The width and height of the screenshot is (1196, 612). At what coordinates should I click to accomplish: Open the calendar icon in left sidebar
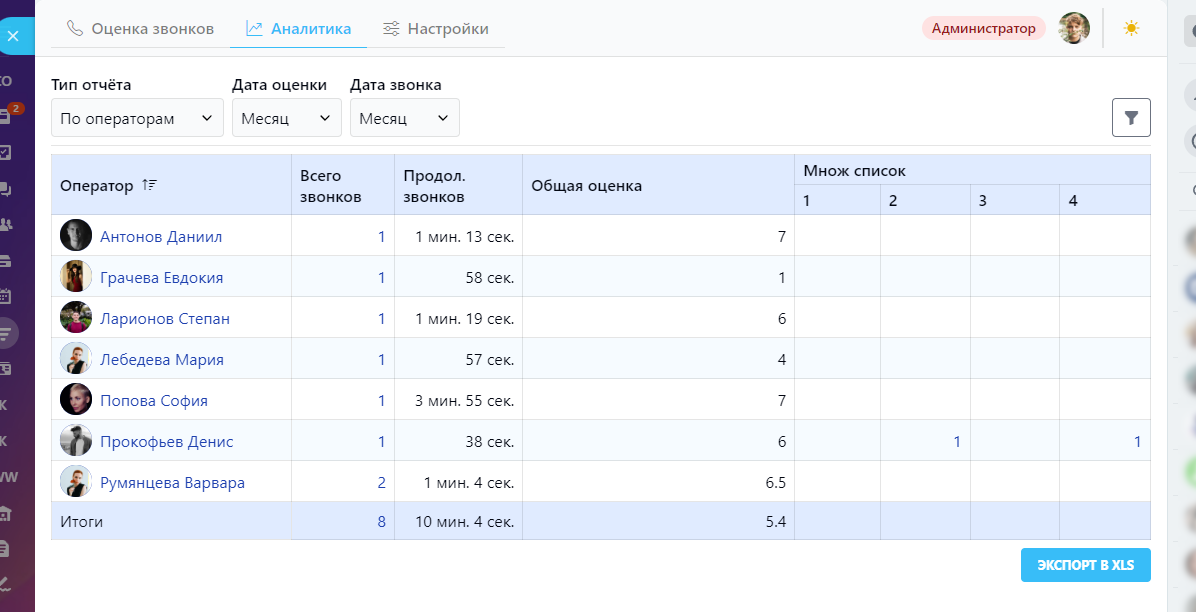click(5, 296)
